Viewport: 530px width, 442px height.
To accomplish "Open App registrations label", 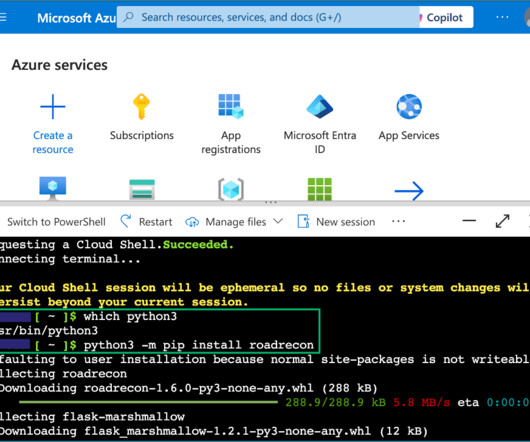I will [x=231, y=142].
